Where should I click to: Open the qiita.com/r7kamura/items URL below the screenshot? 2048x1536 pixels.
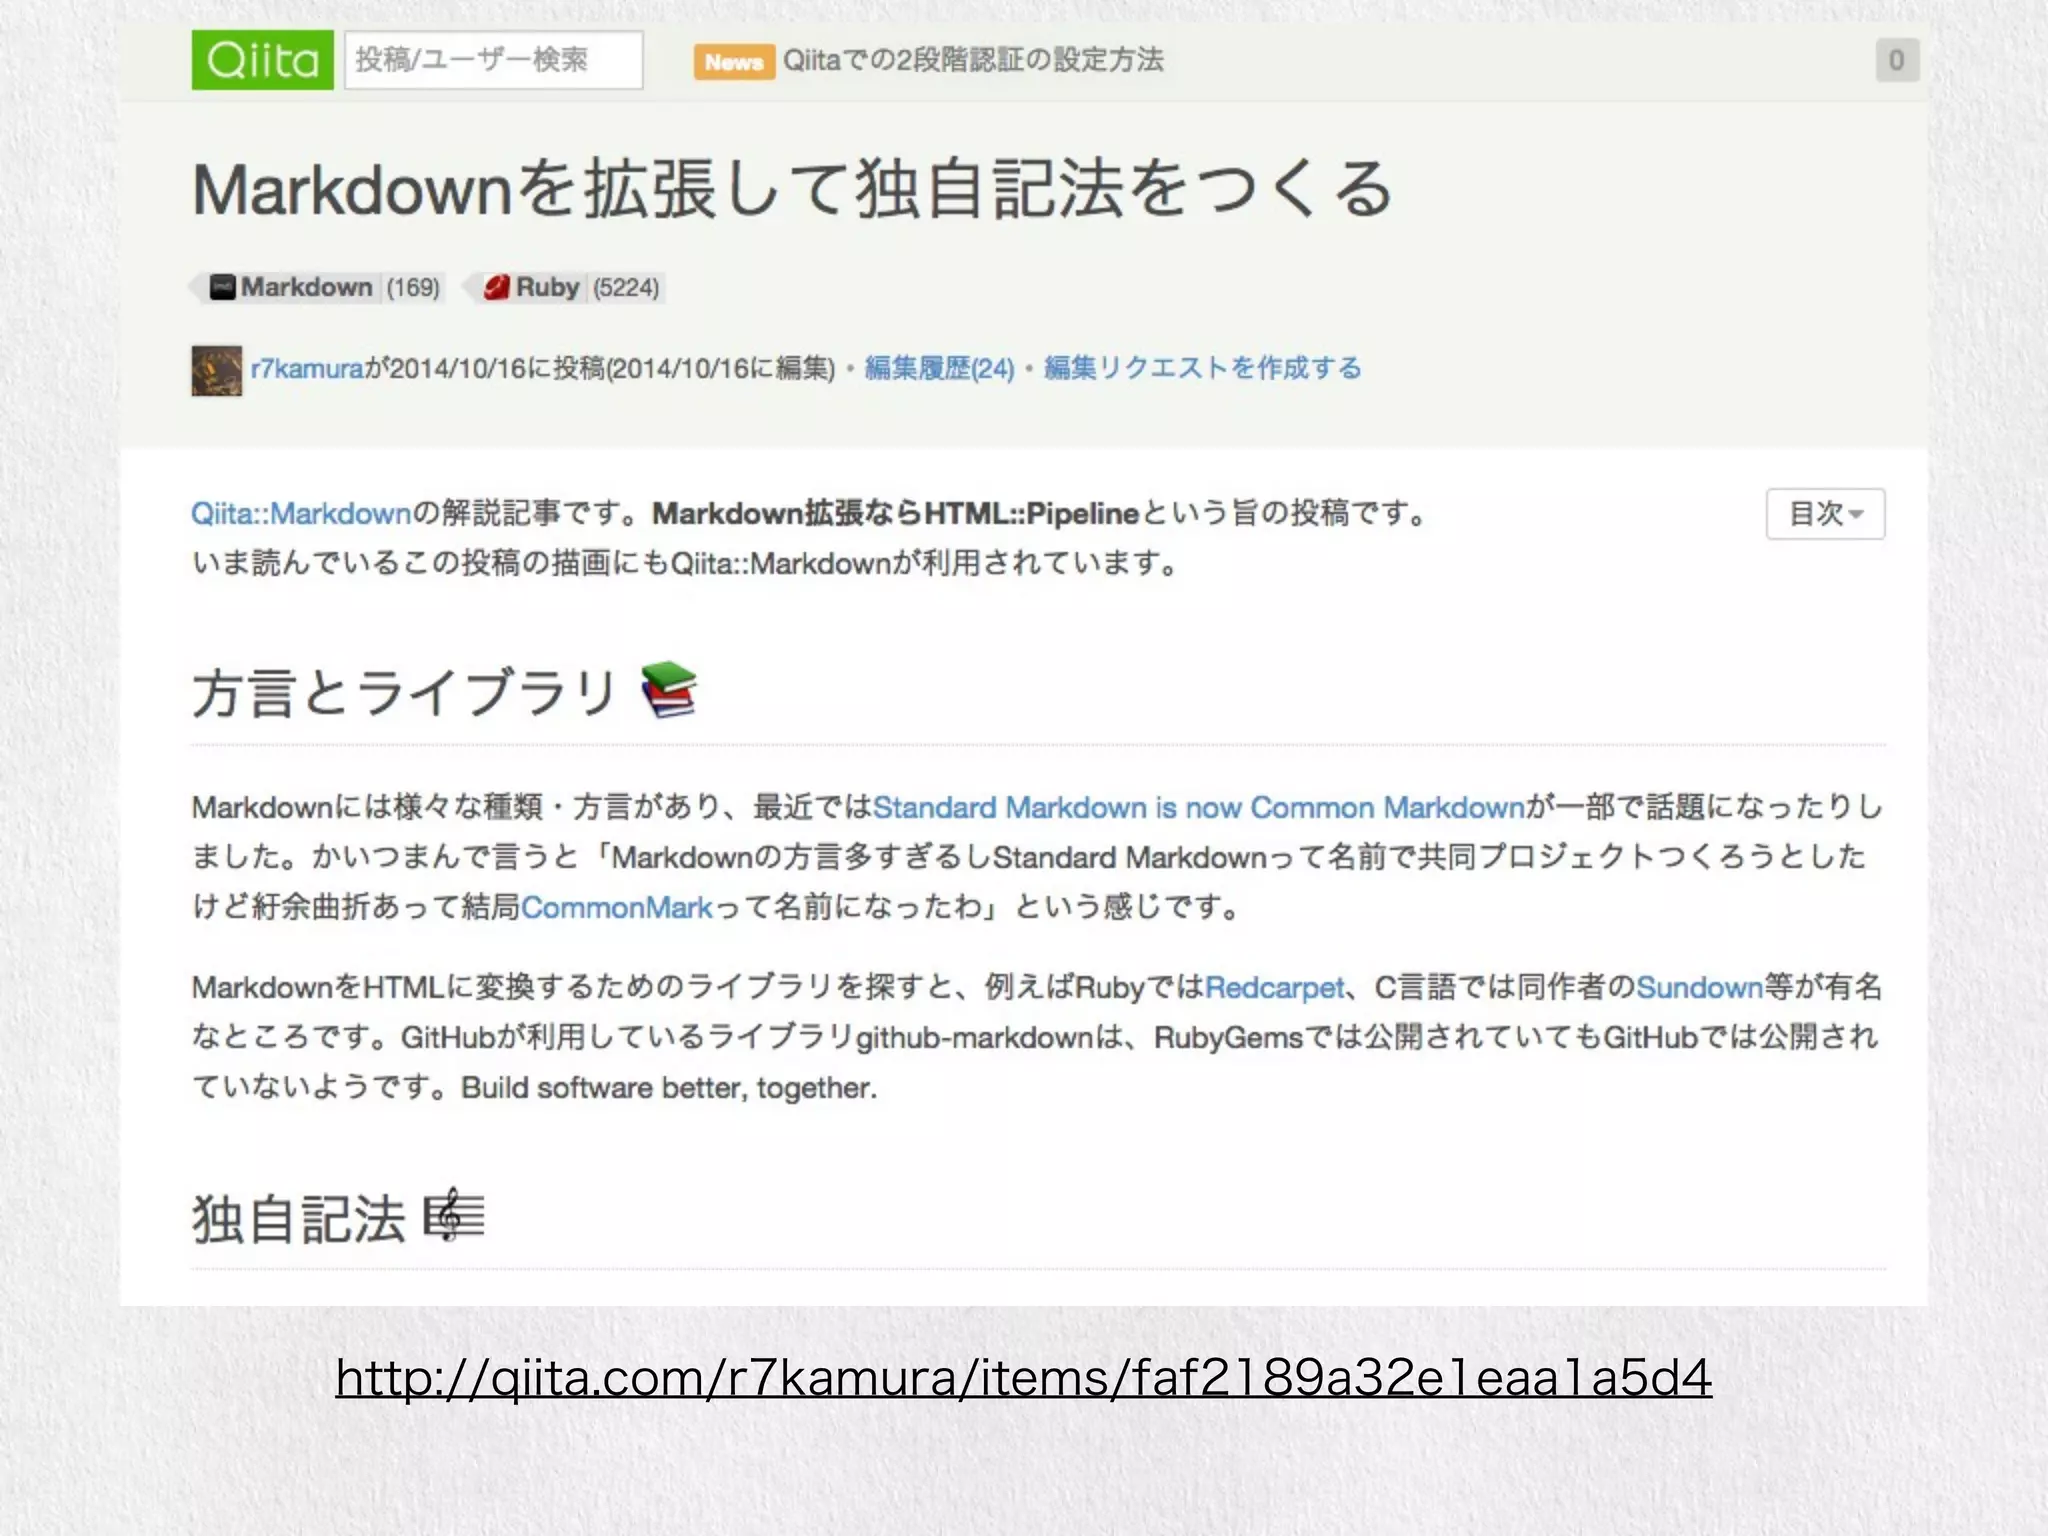(x=1024, y=1379)
